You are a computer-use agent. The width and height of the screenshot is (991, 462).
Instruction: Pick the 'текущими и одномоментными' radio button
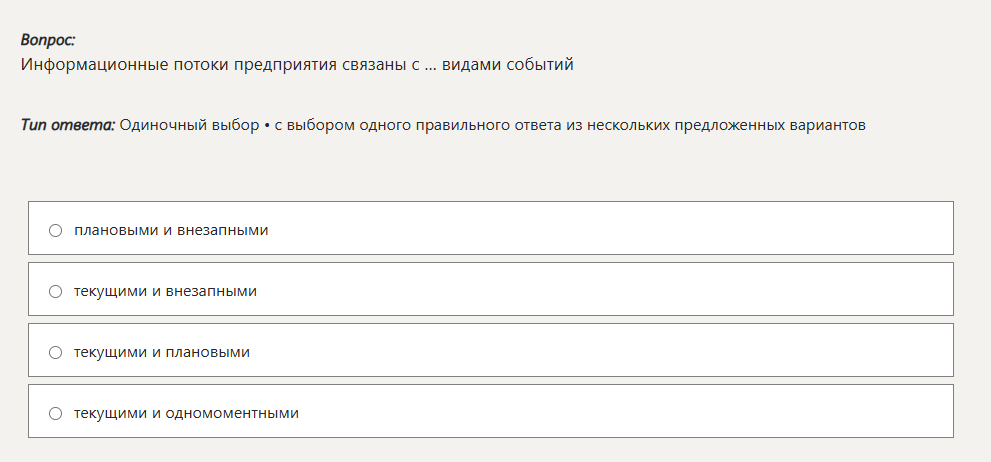(56, 413)
